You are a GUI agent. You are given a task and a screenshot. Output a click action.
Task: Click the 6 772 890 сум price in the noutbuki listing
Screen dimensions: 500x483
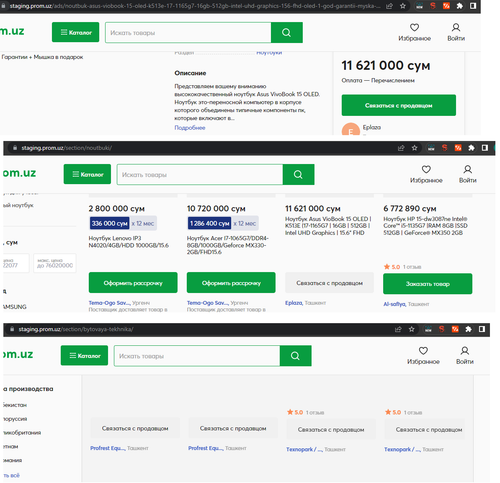coord(410,209)
